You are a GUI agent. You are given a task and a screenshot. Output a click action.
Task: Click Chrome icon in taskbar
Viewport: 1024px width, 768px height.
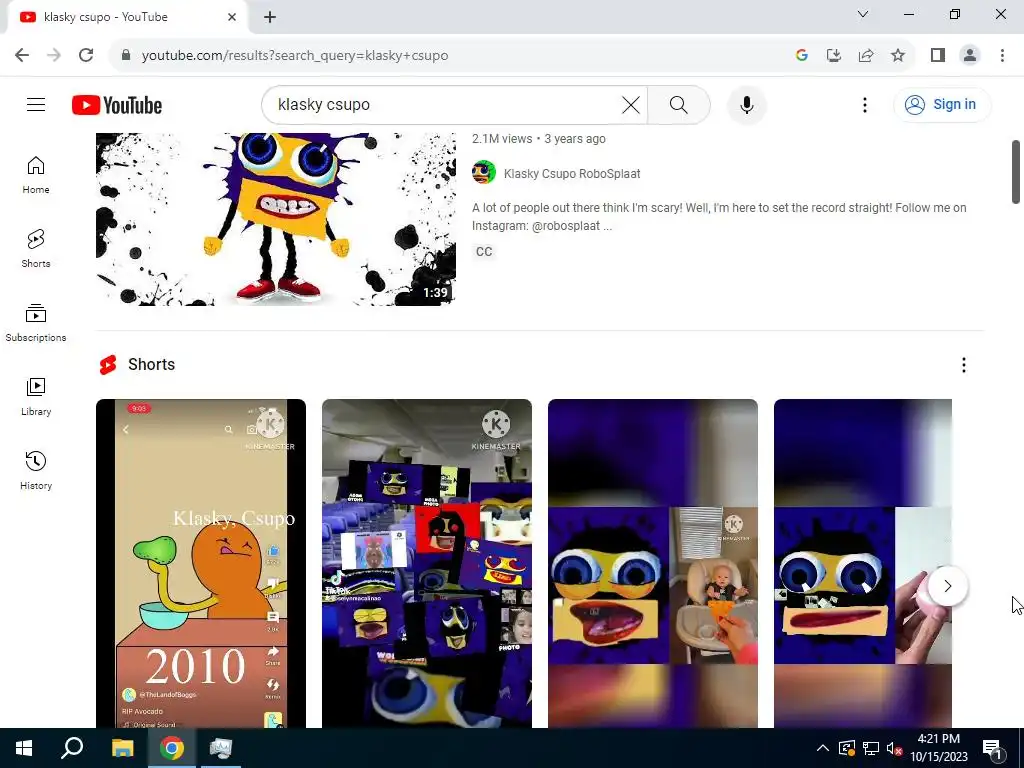click(172, 748)
